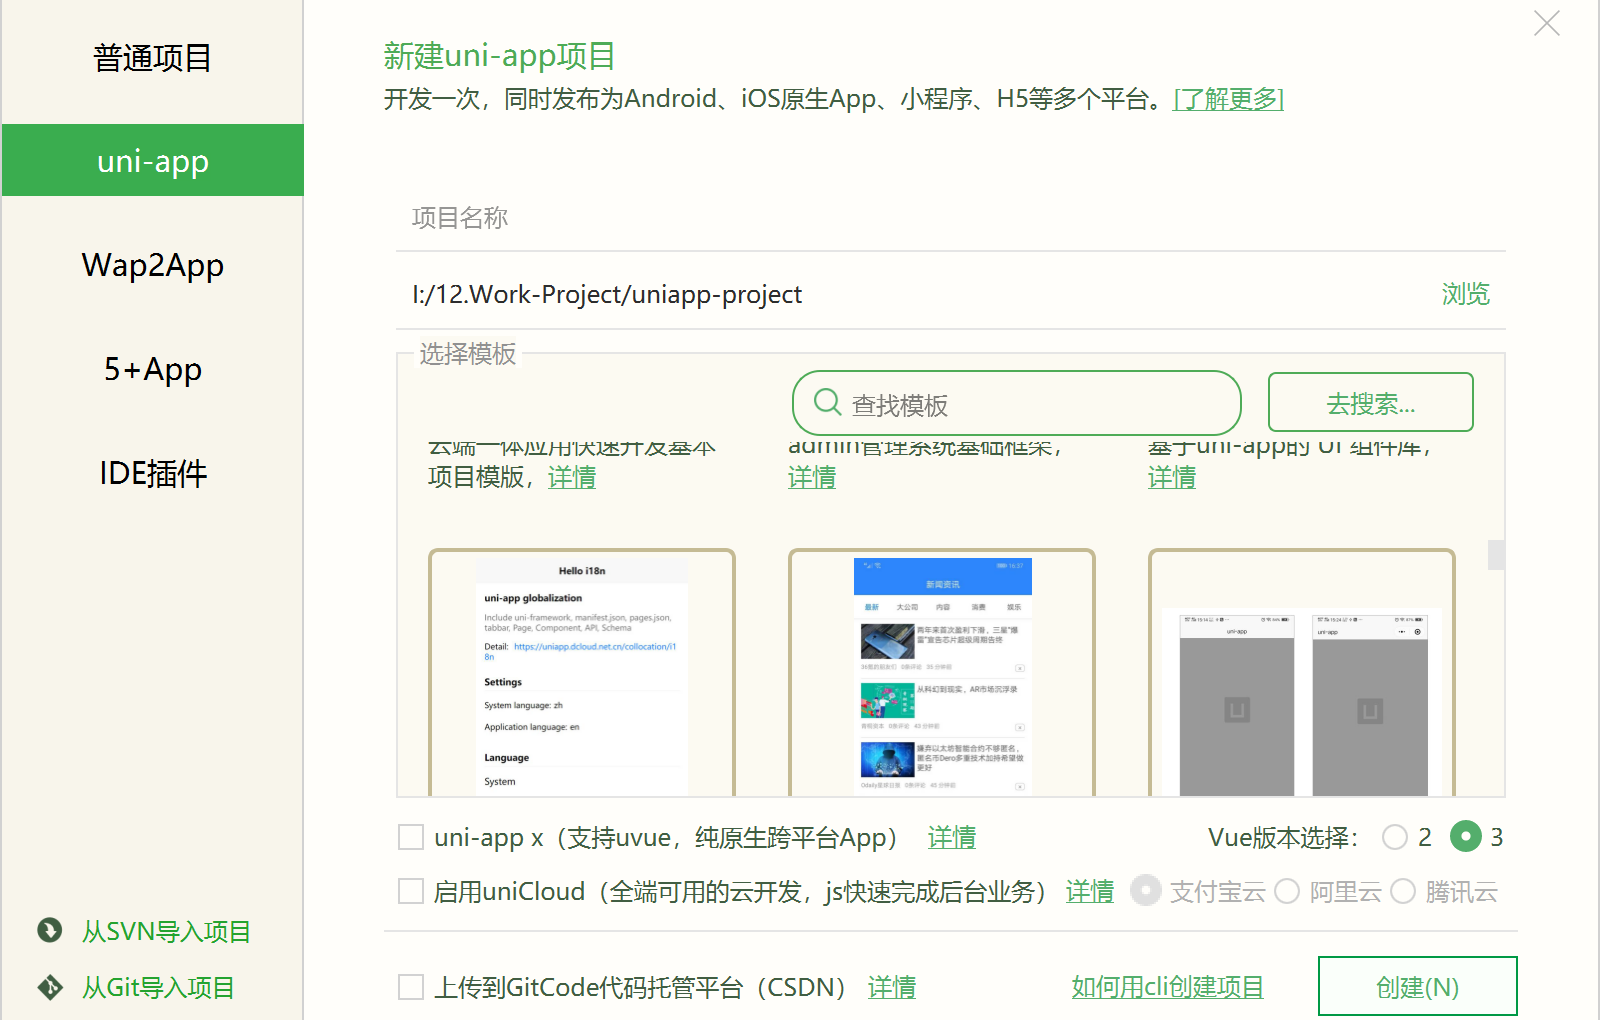Click the 去搜索 button
Screen dimensions: 1600x1020
tap(1369, 402)
